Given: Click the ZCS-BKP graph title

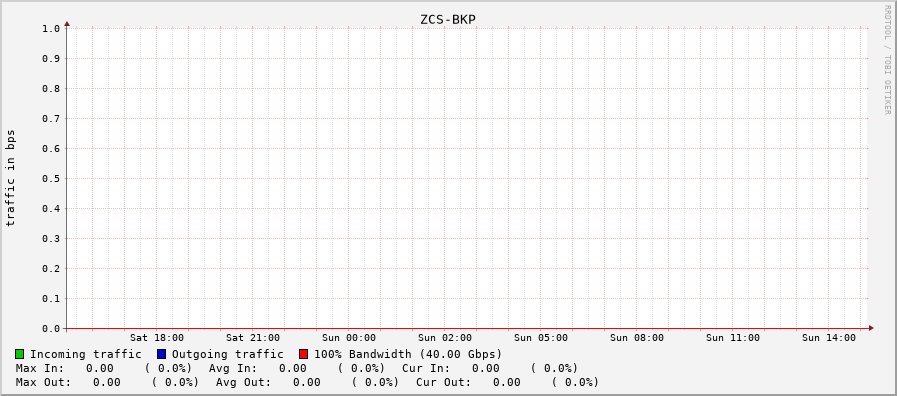Looking at the screenshot, I should click(x=448, y=19).
